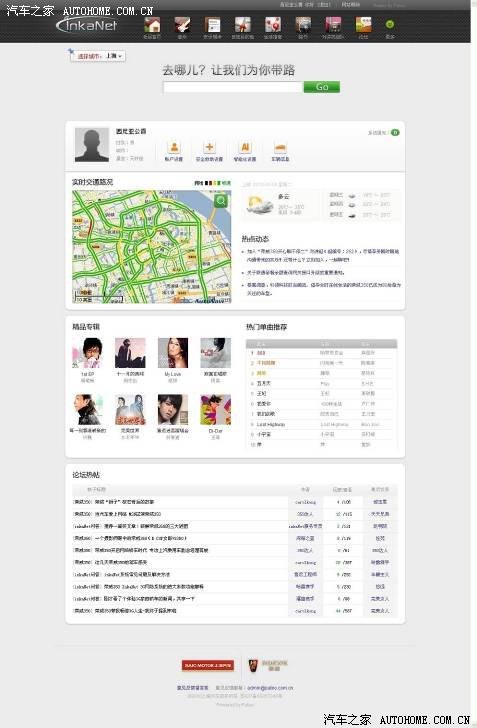Click the green system message count badge

pos(395,132)
